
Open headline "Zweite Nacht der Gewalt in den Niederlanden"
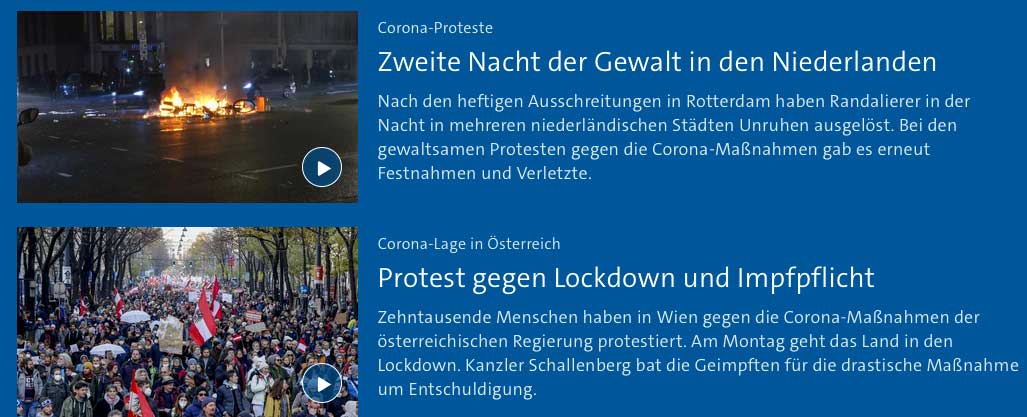[x=656, y=62]
